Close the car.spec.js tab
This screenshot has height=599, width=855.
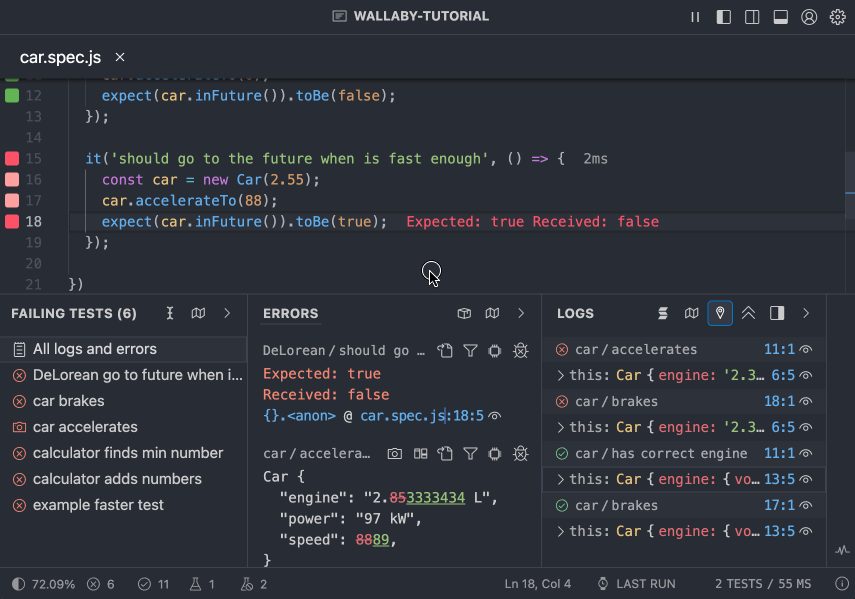120,57
